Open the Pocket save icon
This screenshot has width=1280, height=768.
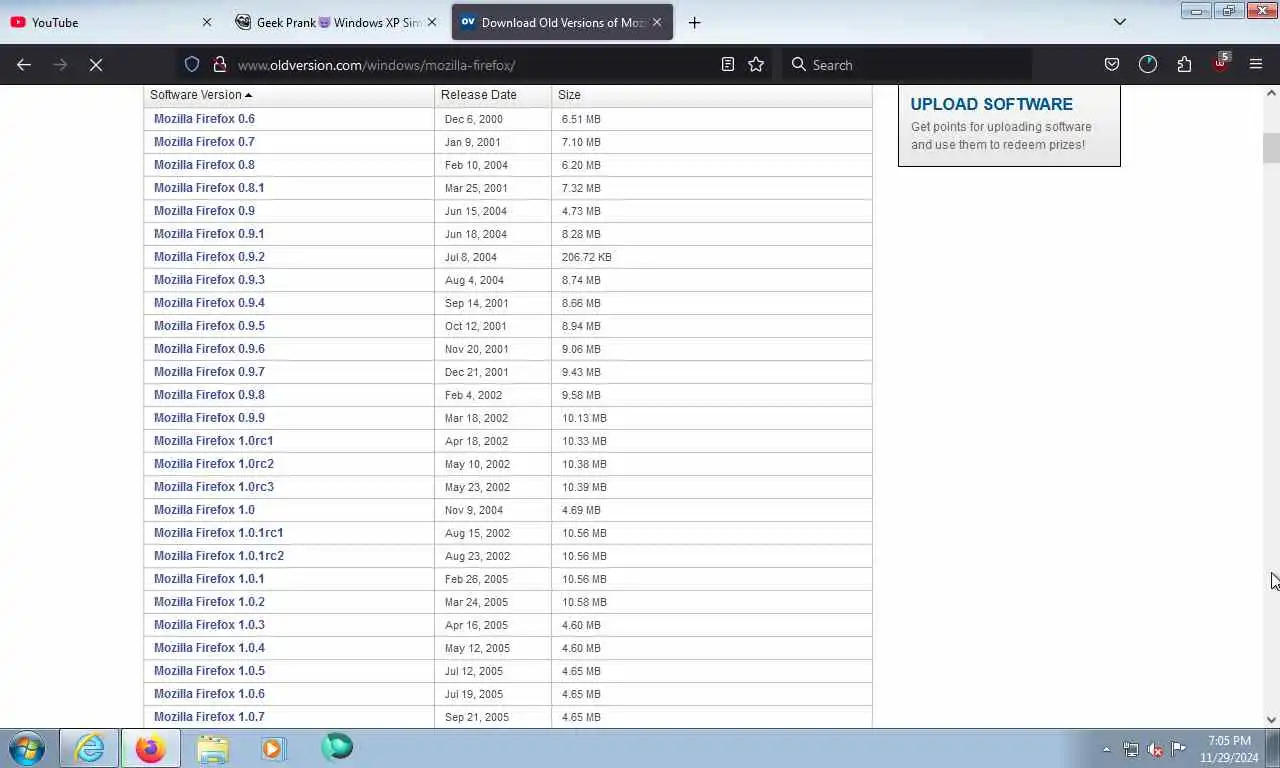[1112, 64]
